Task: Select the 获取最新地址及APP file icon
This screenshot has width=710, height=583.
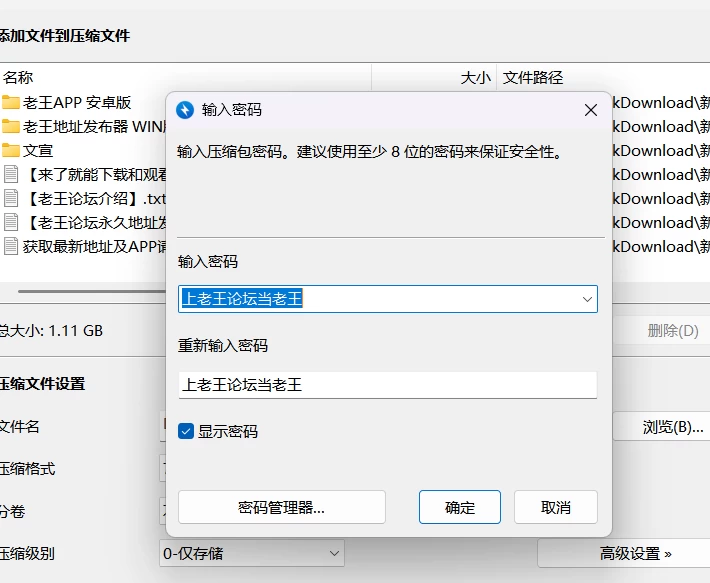Action: click(x=11, y=246)
